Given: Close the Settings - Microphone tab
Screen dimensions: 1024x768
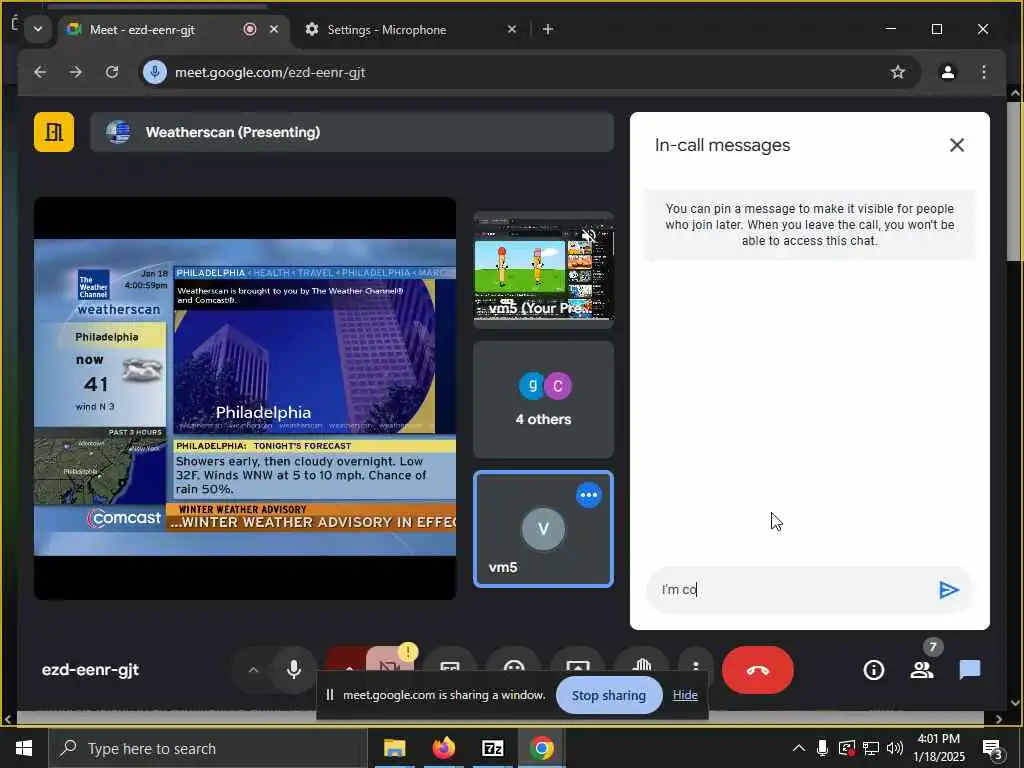Looking at the screenshot, I should (x=512, y=29).
